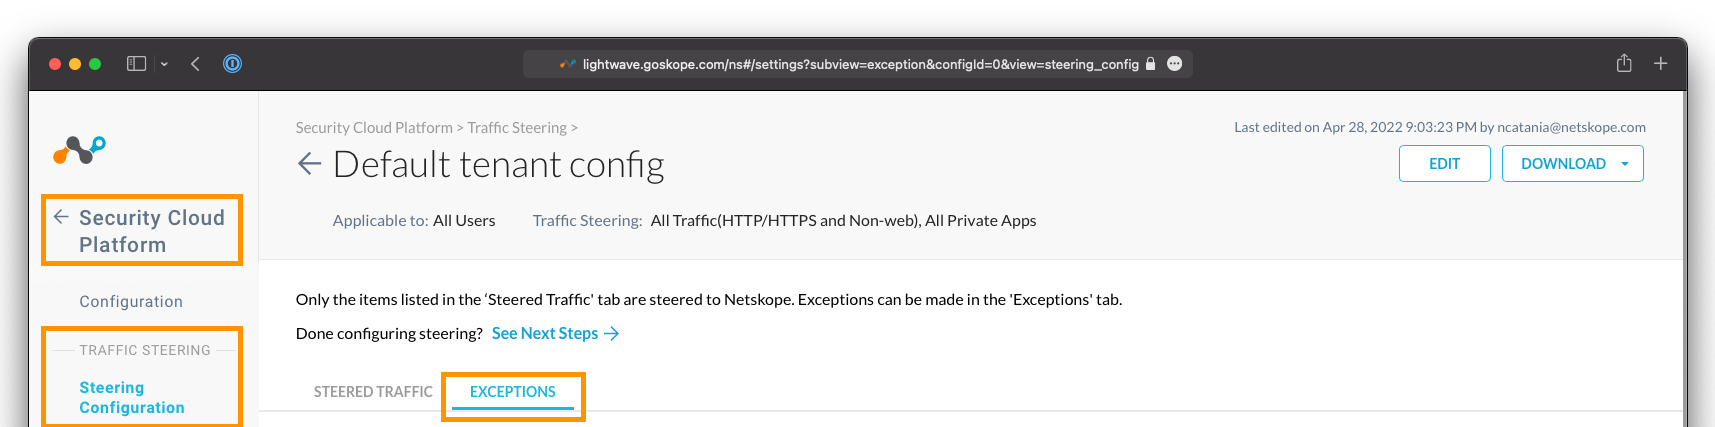1715x427 pixels.
Task: Click the lock icon in address bar
Action: (1150, 64)
